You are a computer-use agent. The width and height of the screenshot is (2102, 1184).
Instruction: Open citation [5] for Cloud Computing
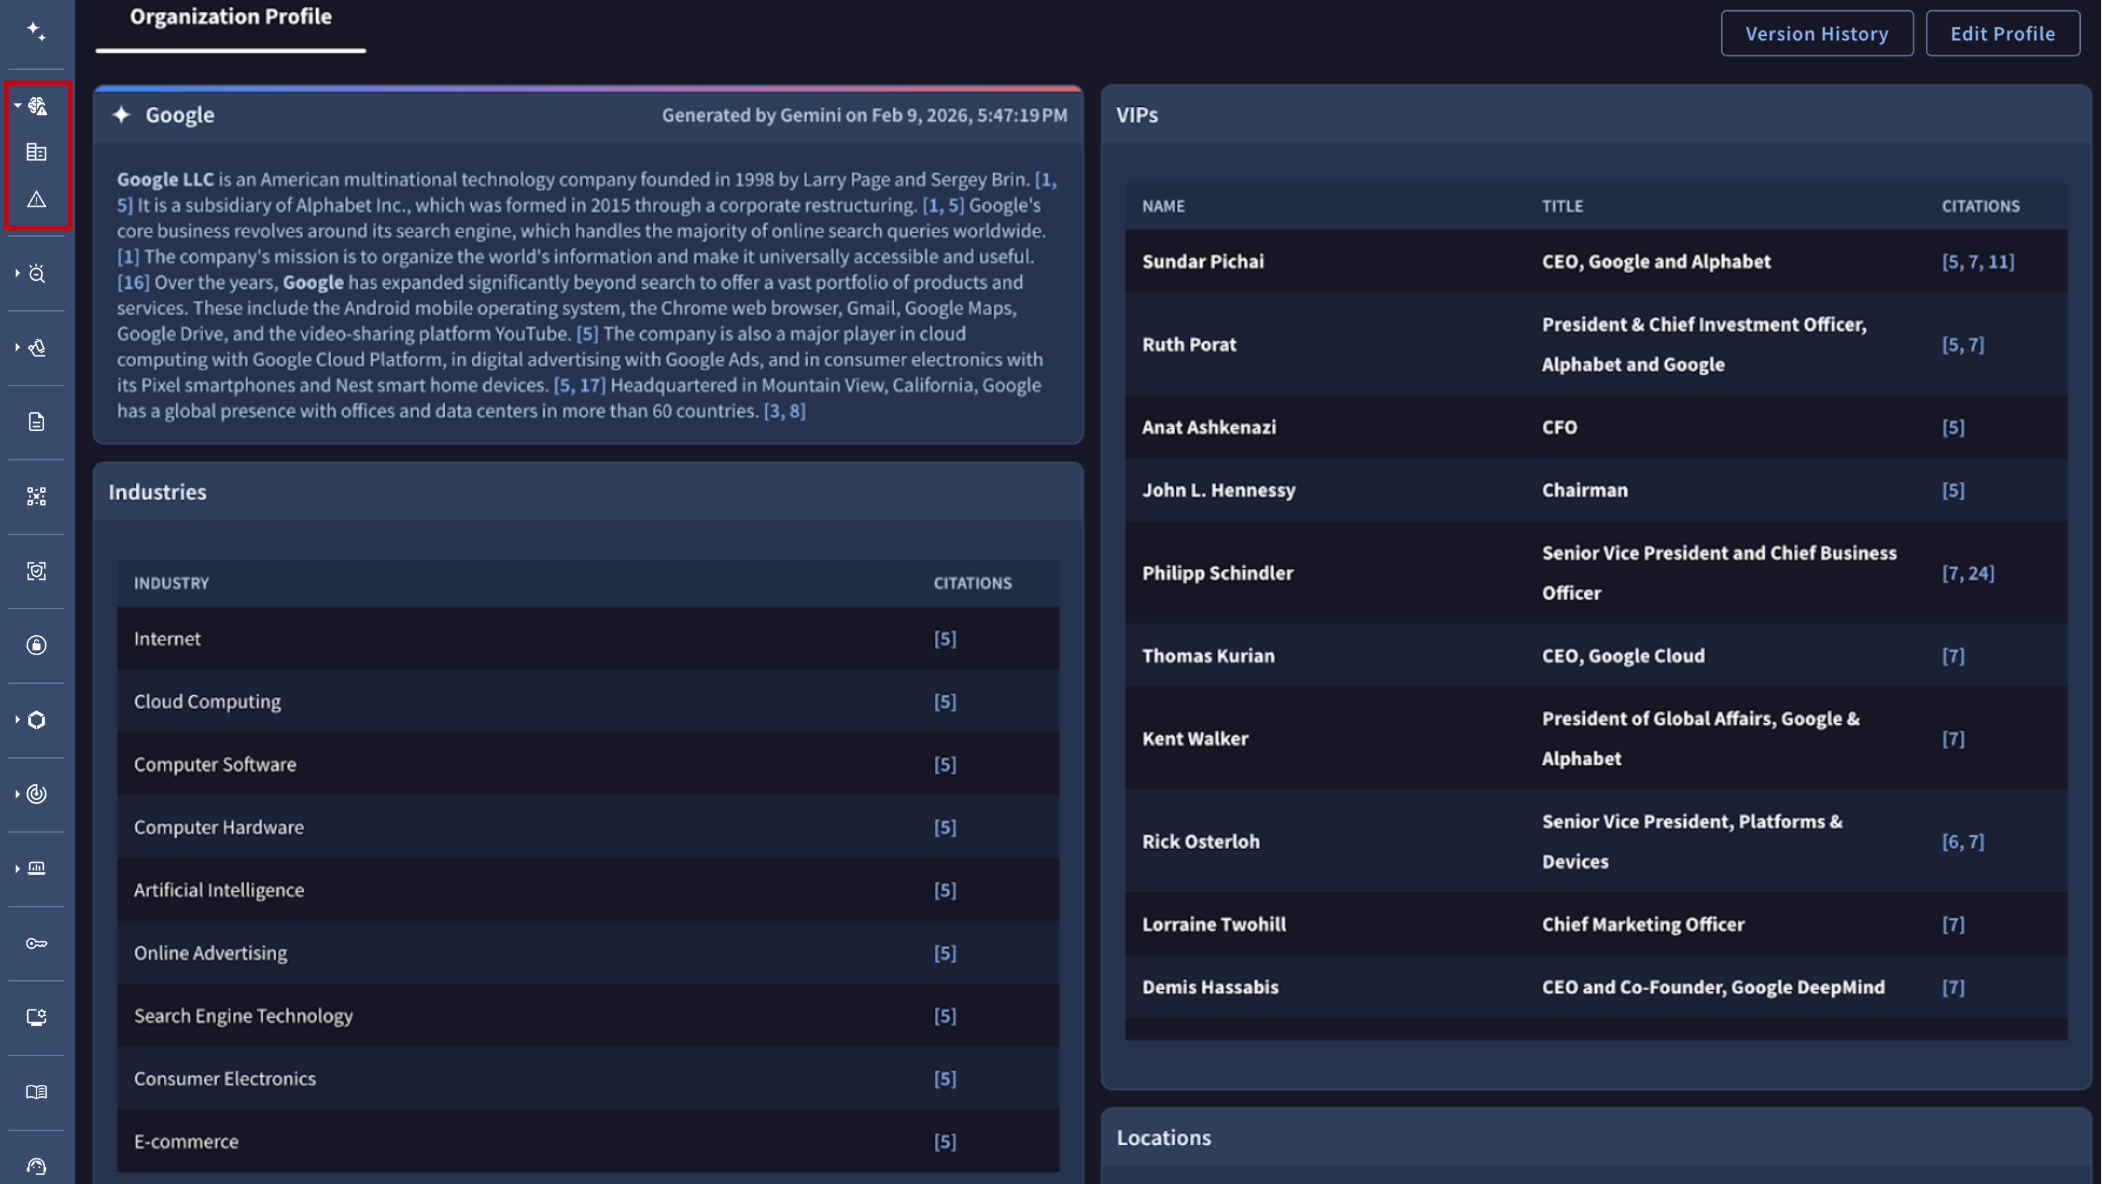(x=945, y=701)
